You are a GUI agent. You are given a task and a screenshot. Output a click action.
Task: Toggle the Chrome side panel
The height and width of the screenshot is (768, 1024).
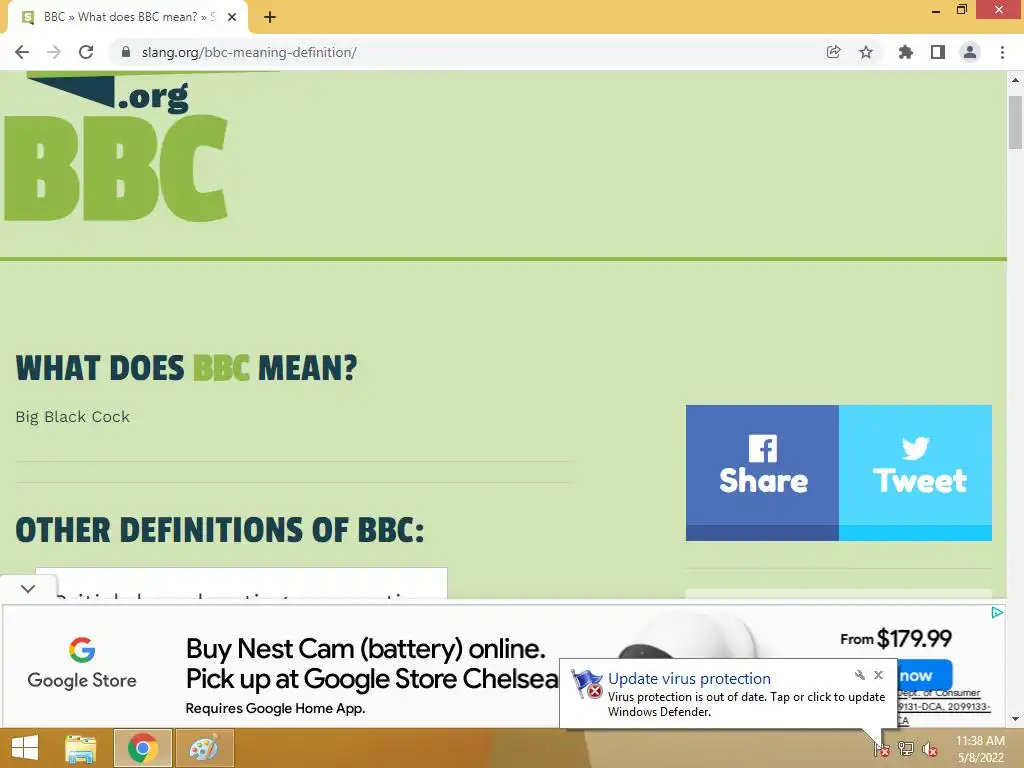pos(938,52)
